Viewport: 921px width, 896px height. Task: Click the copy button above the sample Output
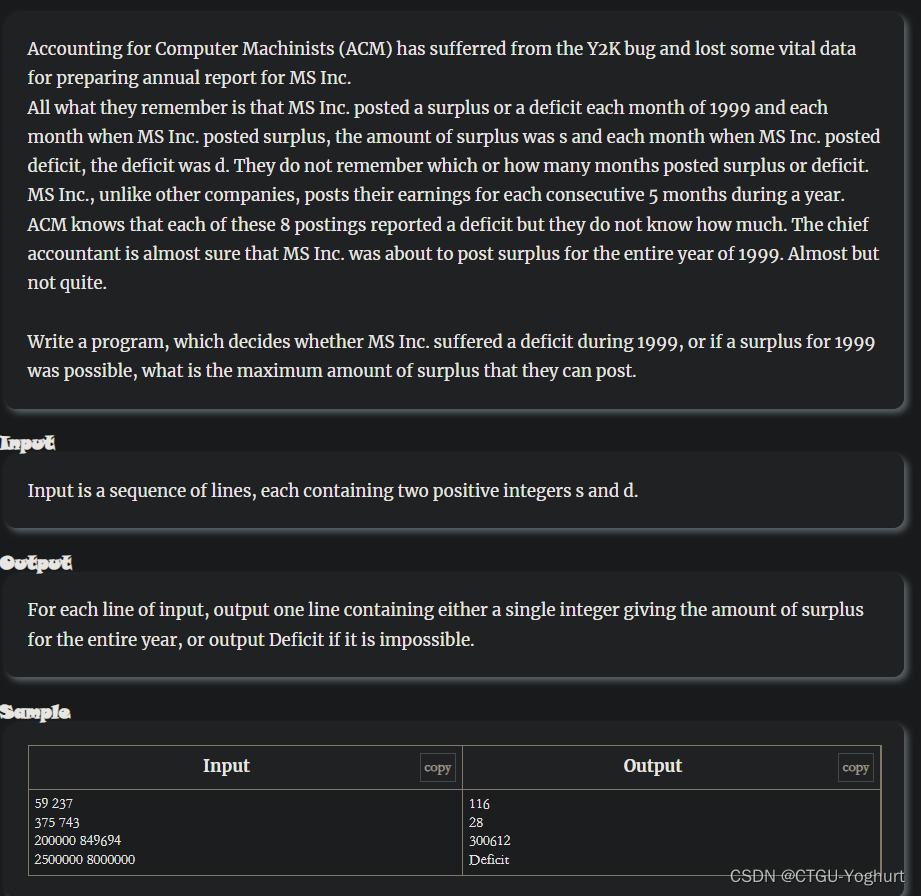[855, 767]
